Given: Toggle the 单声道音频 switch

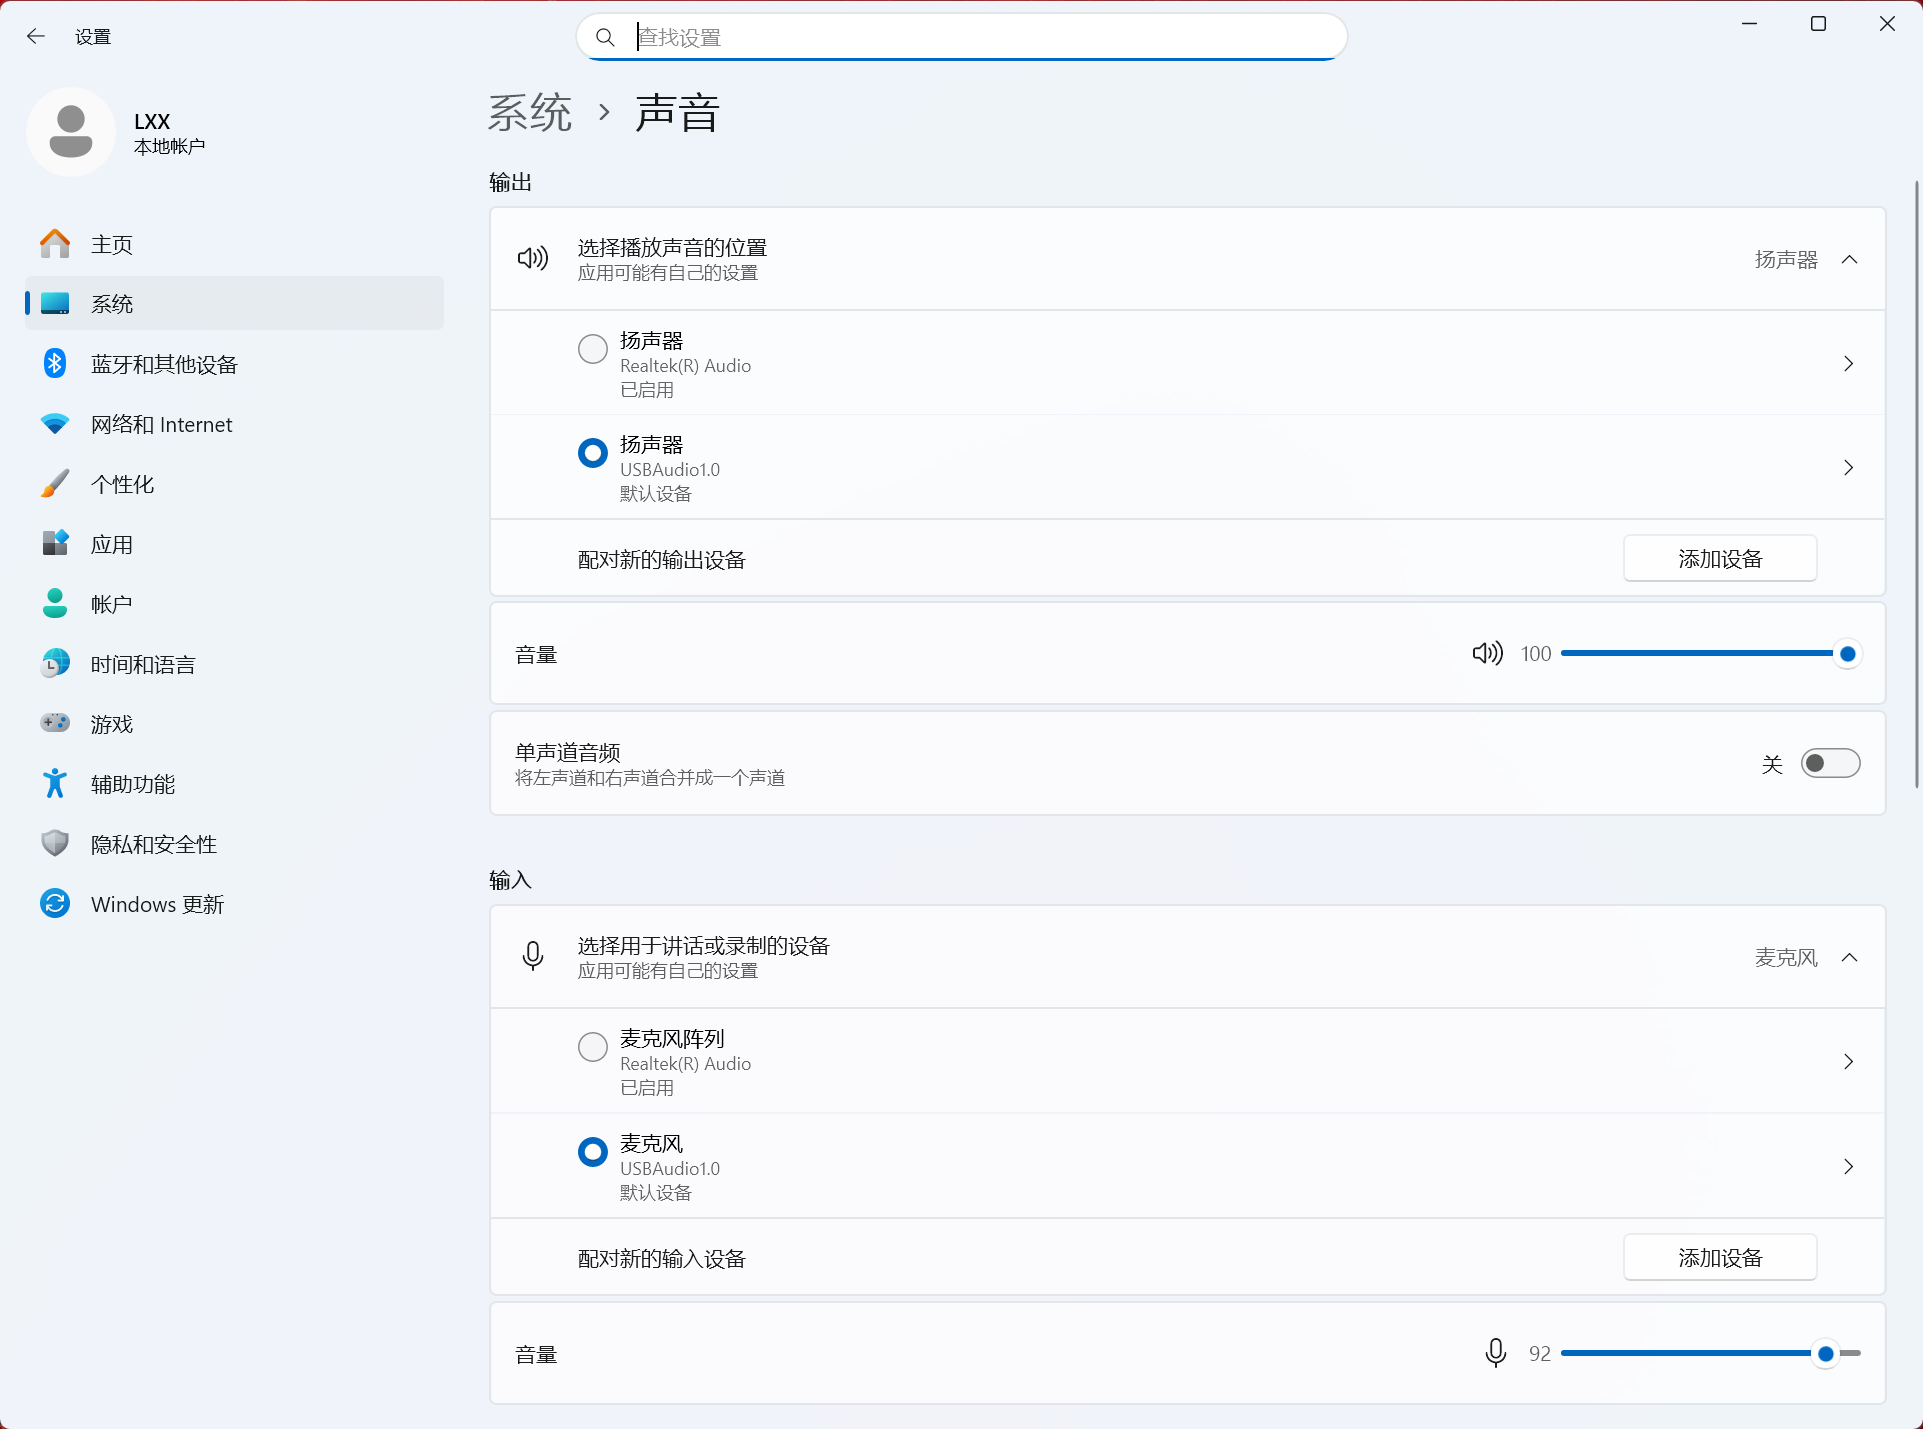Looking at the screenshot, I should click(x=1830, y=764).
